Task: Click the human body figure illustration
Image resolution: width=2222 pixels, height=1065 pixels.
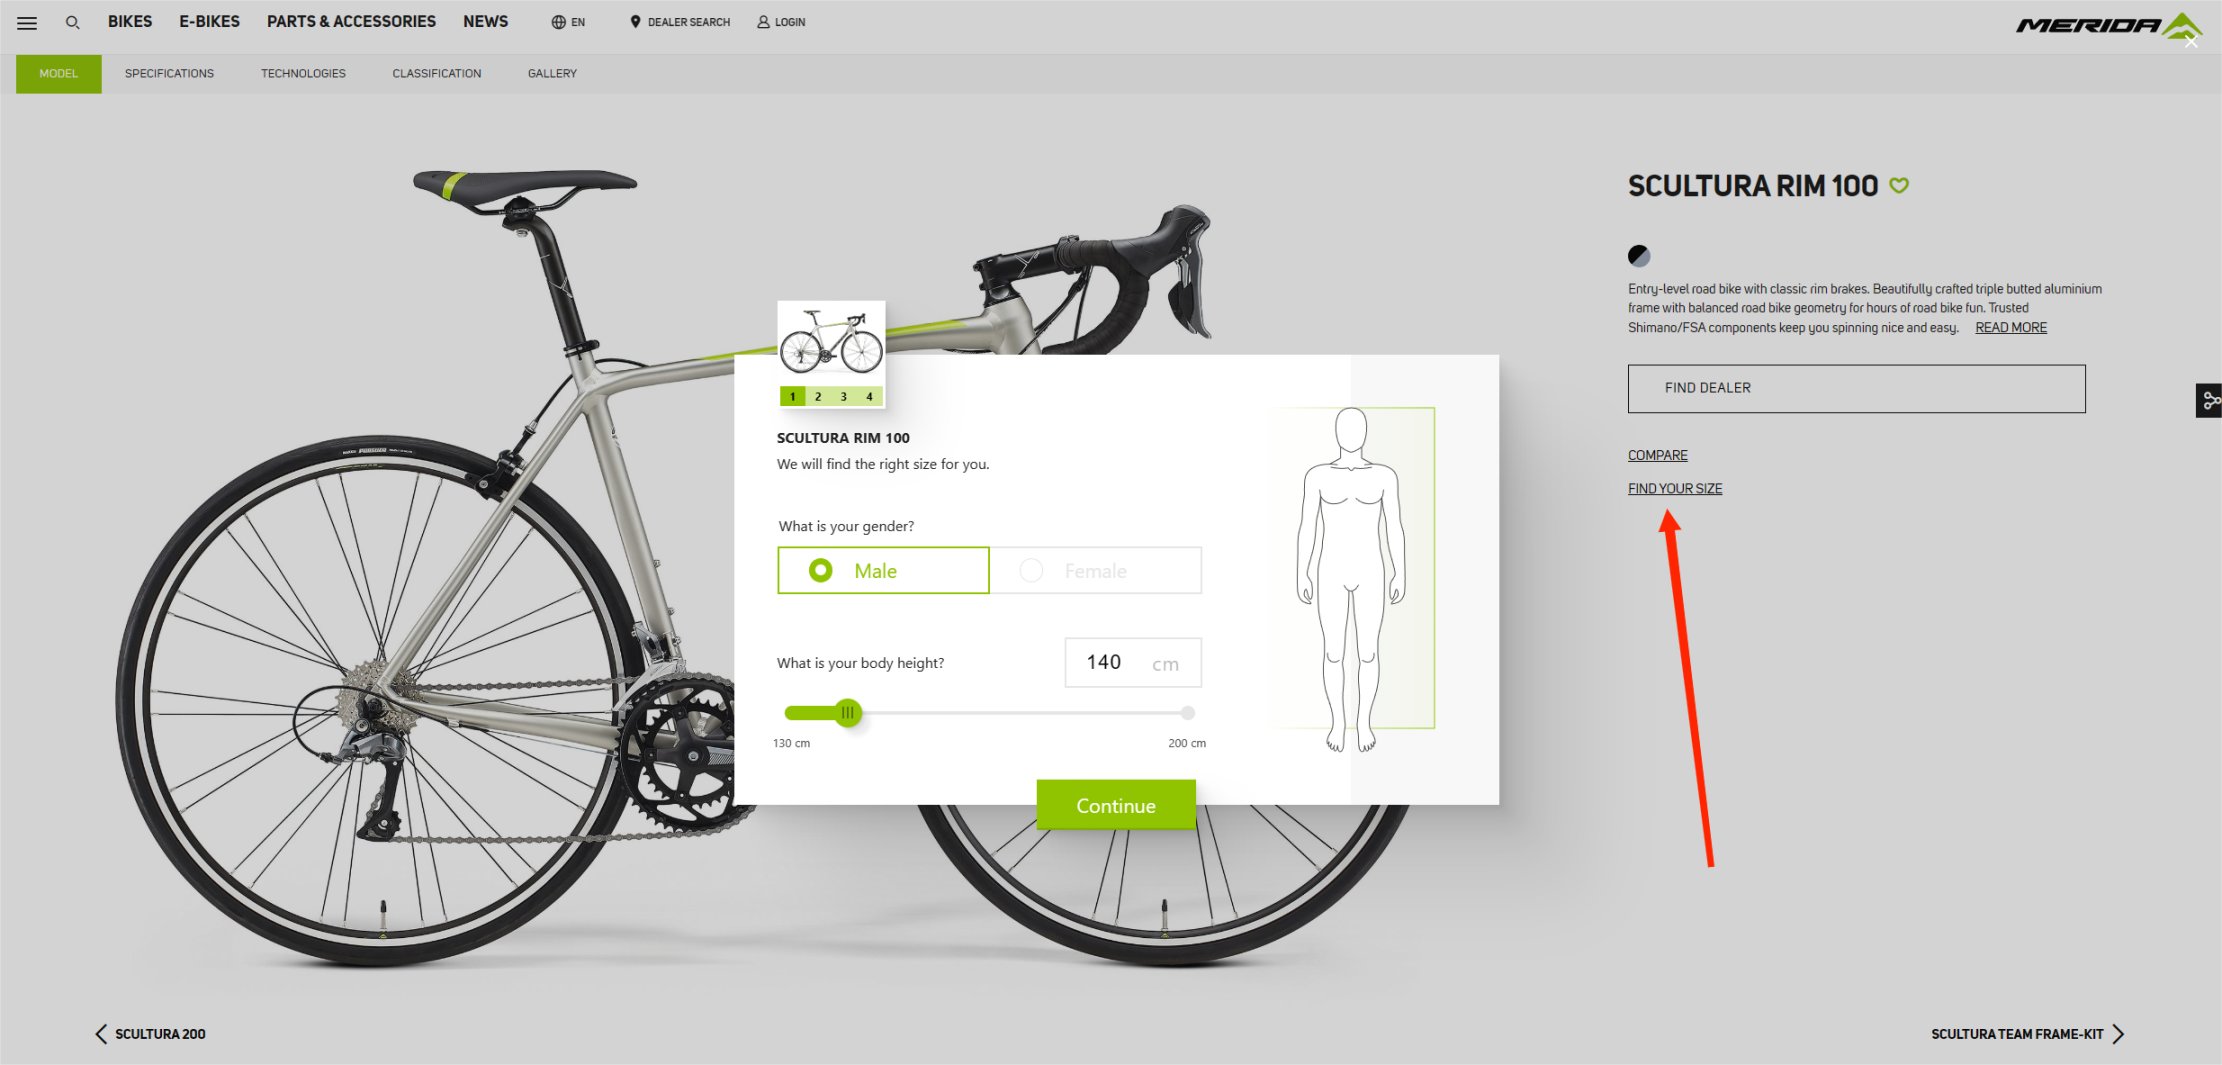Action: [1351, 579]
